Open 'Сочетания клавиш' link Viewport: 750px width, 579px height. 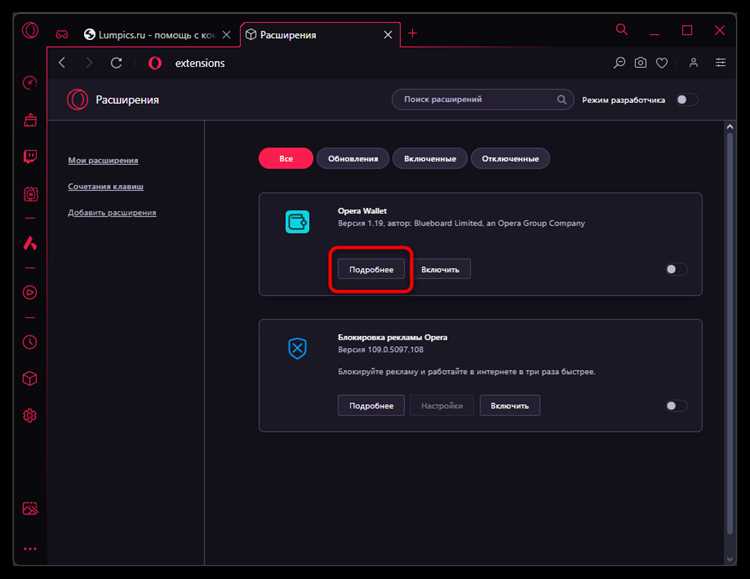pyautogui.click(x=106, y=186)
